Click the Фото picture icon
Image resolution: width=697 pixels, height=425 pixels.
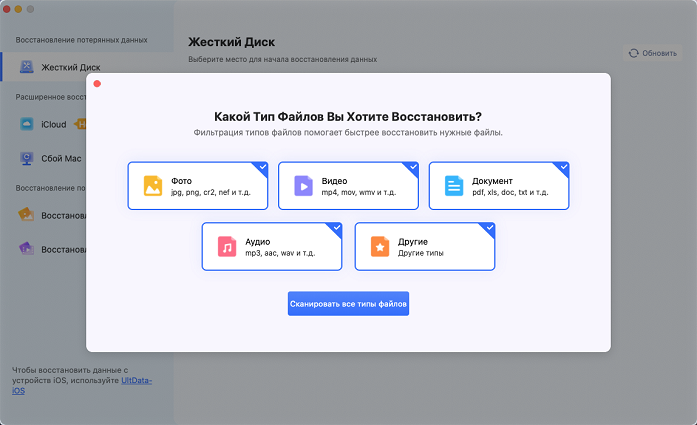[153, 185]
